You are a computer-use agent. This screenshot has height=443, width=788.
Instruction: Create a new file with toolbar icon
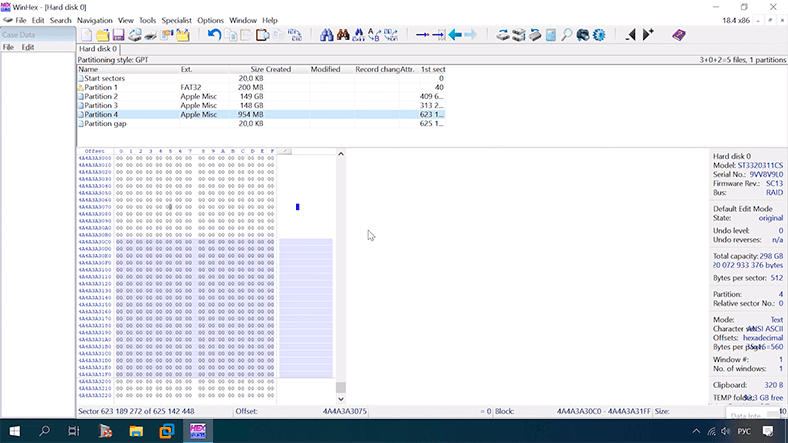pyautogui.click(x=86, y=35)
